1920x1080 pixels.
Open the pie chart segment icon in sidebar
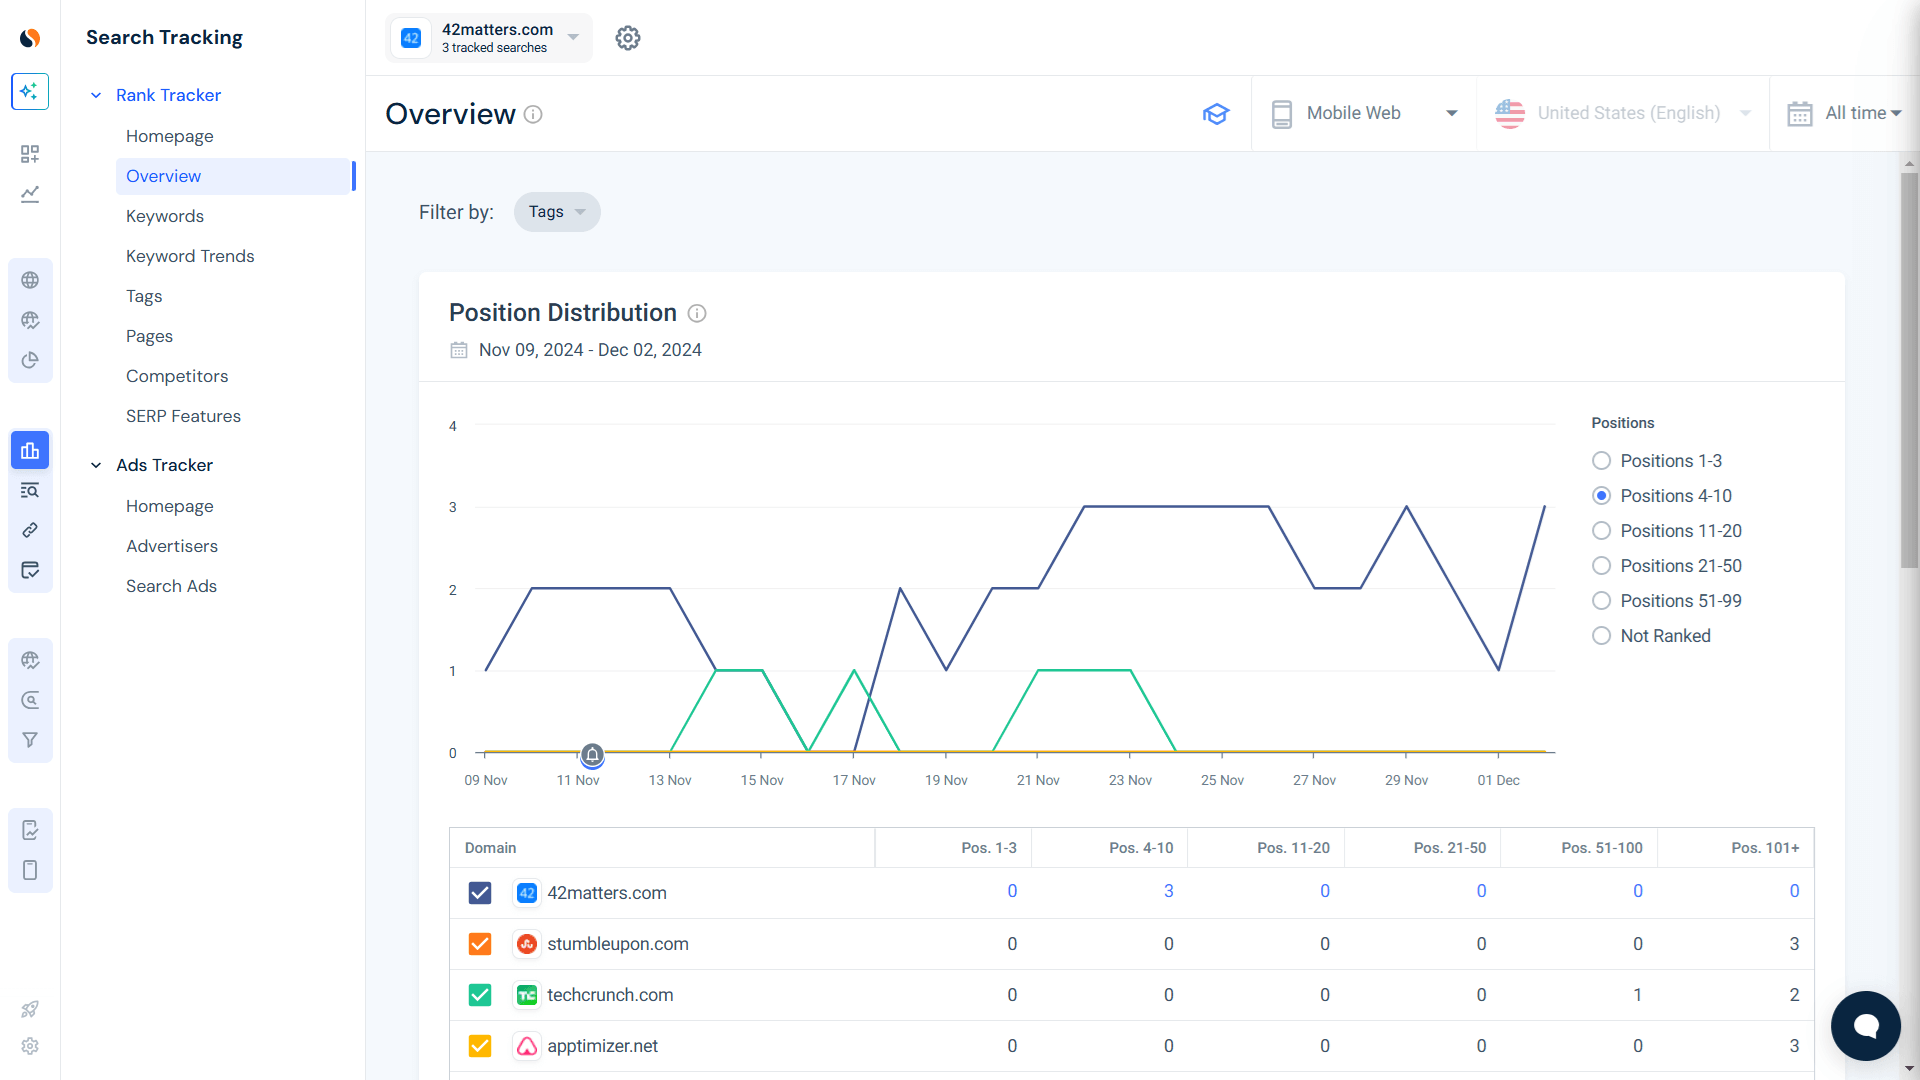30,360
